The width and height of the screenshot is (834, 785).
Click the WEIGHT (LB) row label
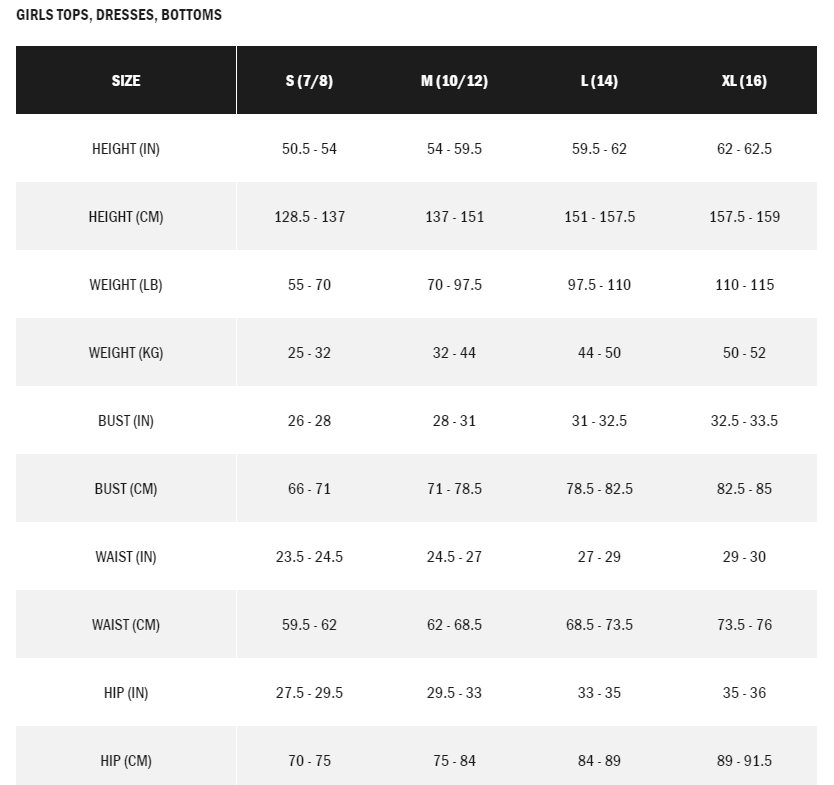[126, 285]
